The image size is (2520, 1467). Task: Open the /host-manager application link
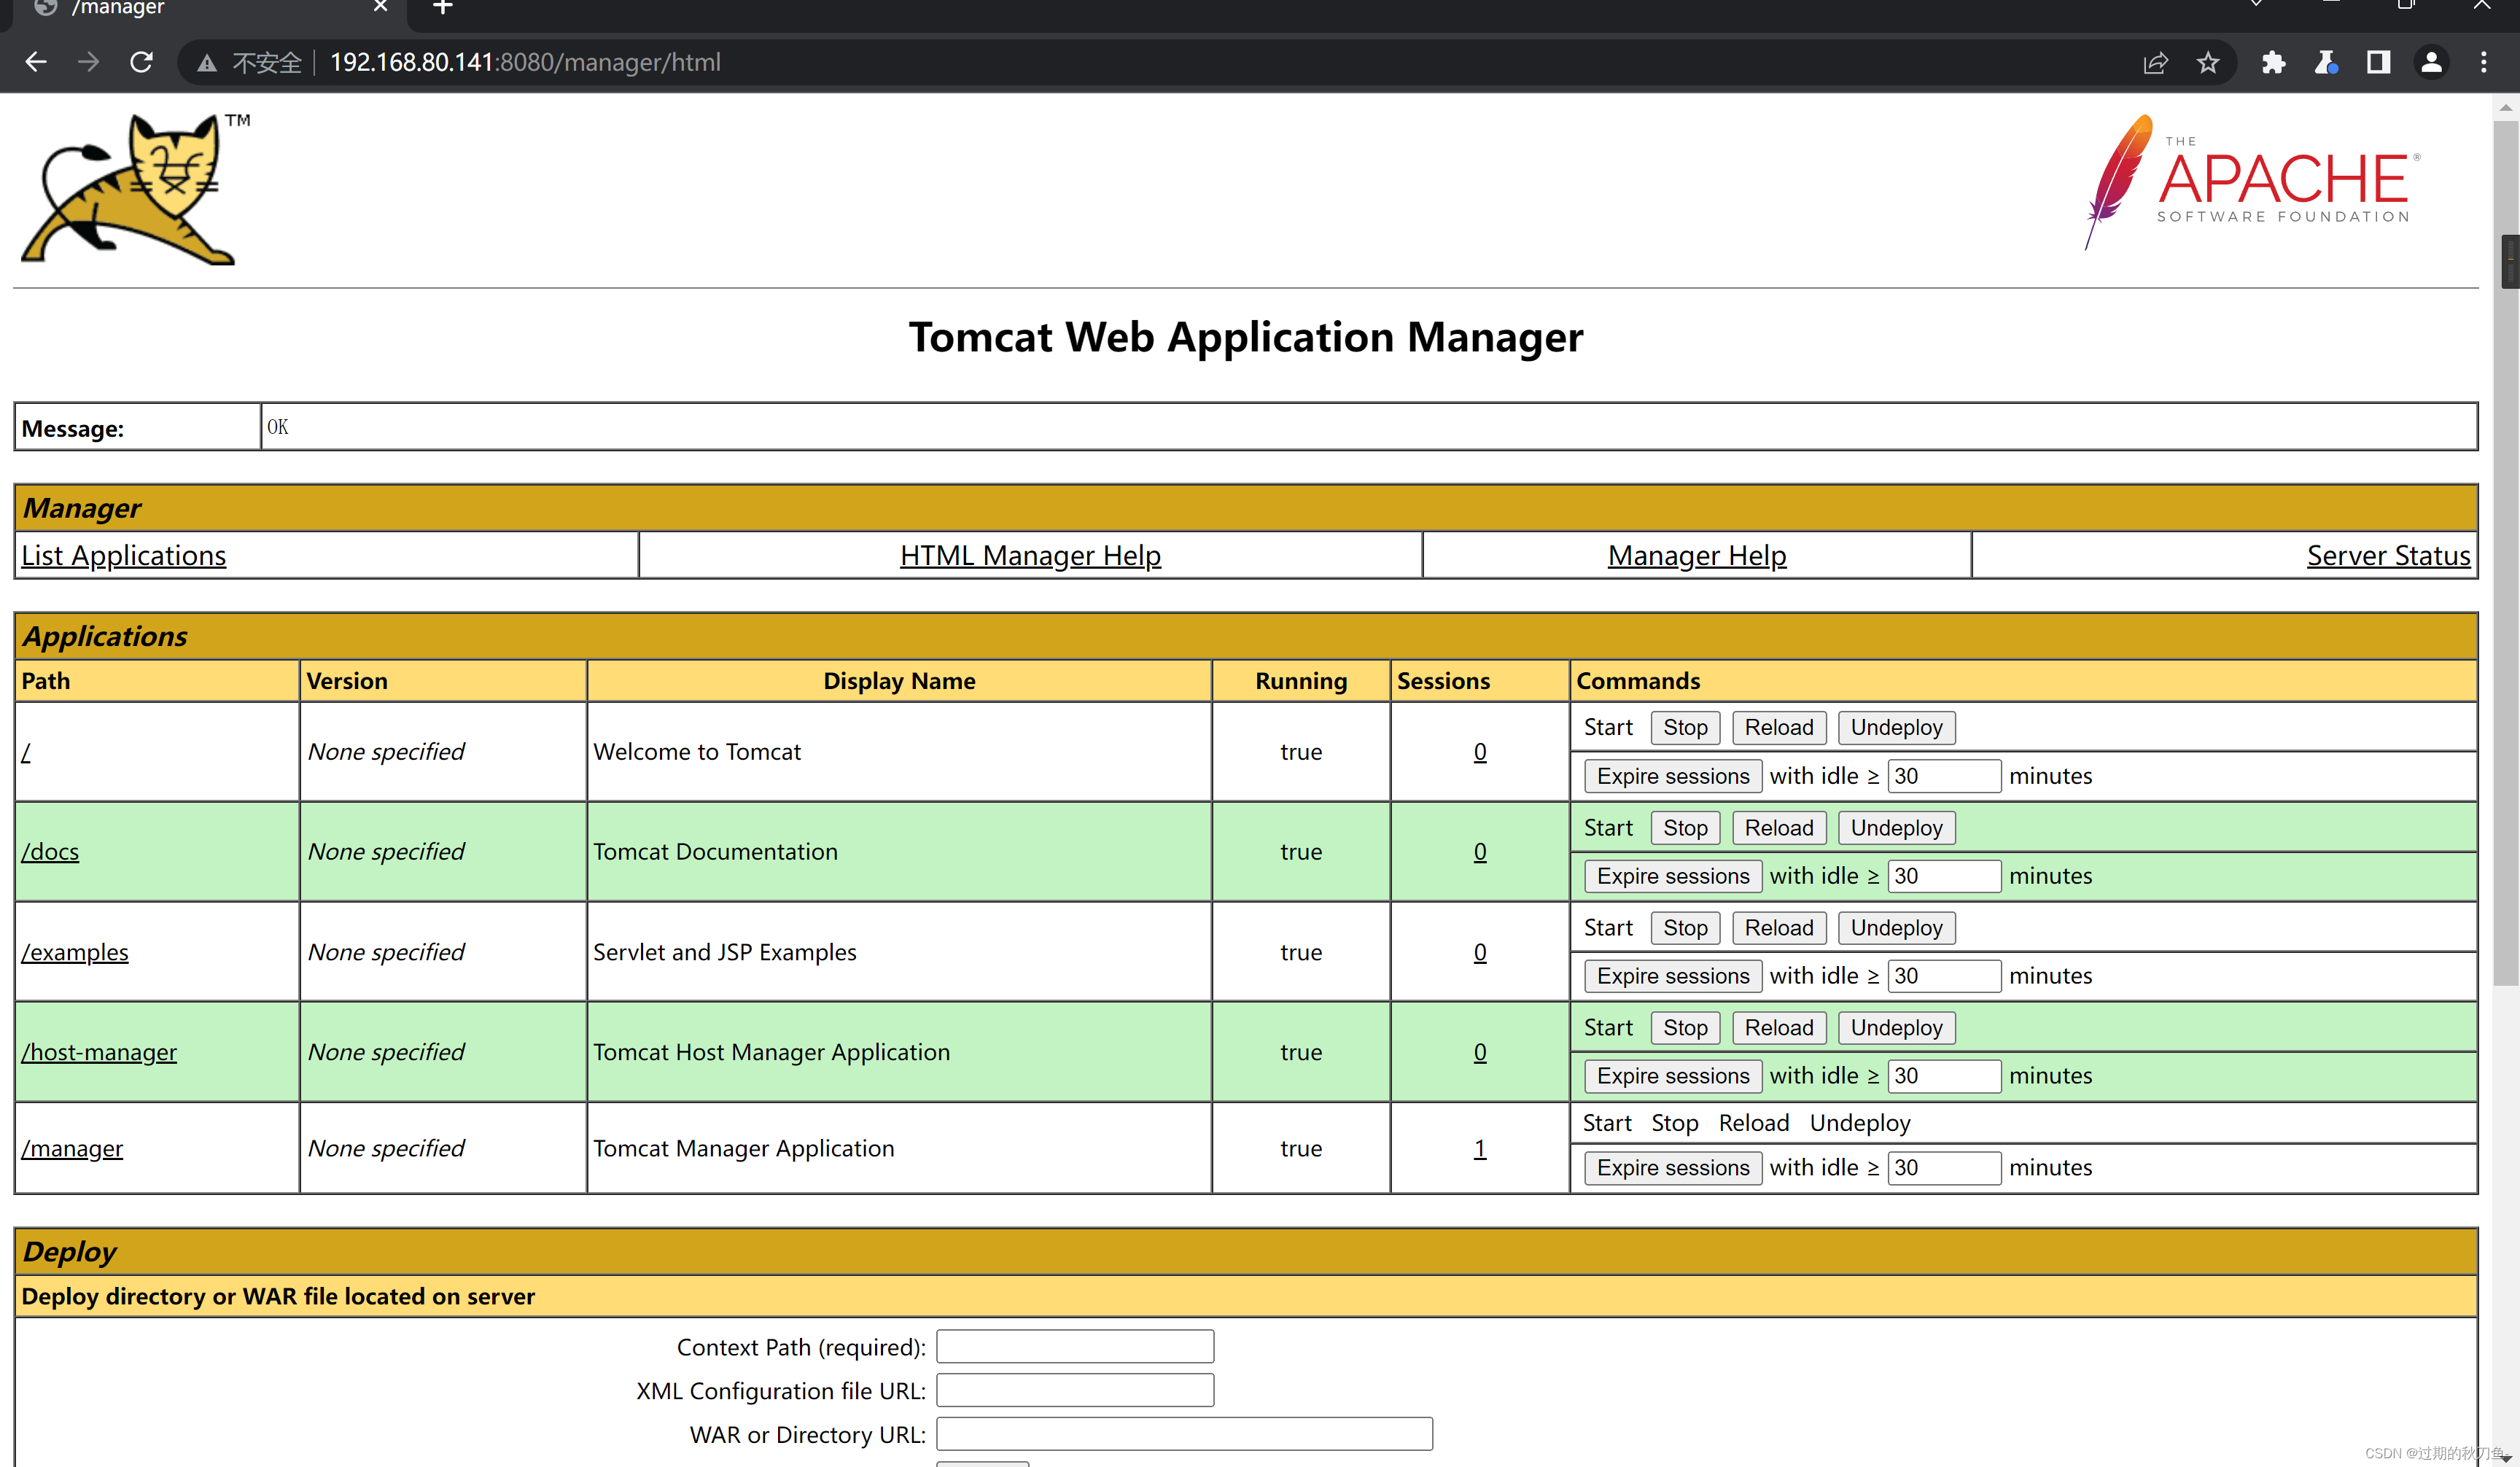(x=99, y=1052)
